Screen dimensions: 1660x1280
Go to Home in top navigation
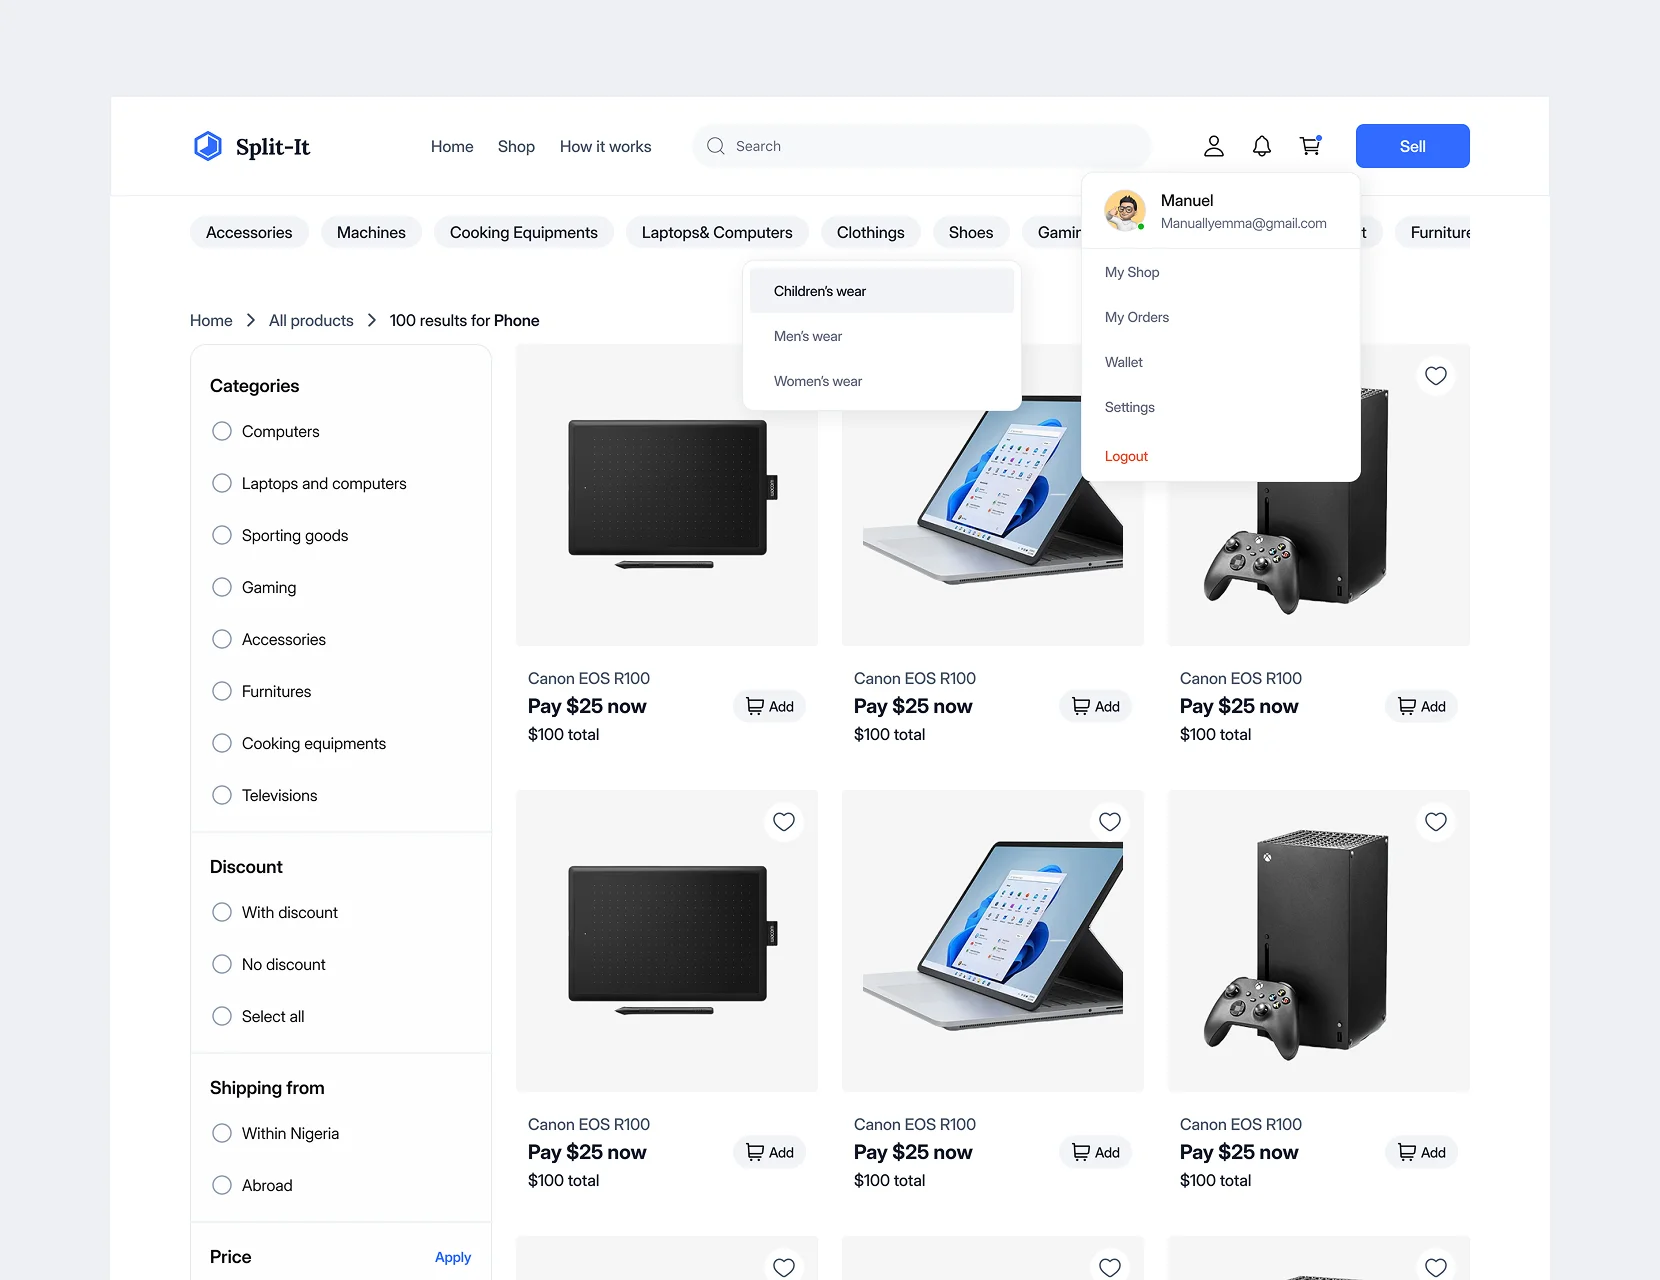point(452,146)
